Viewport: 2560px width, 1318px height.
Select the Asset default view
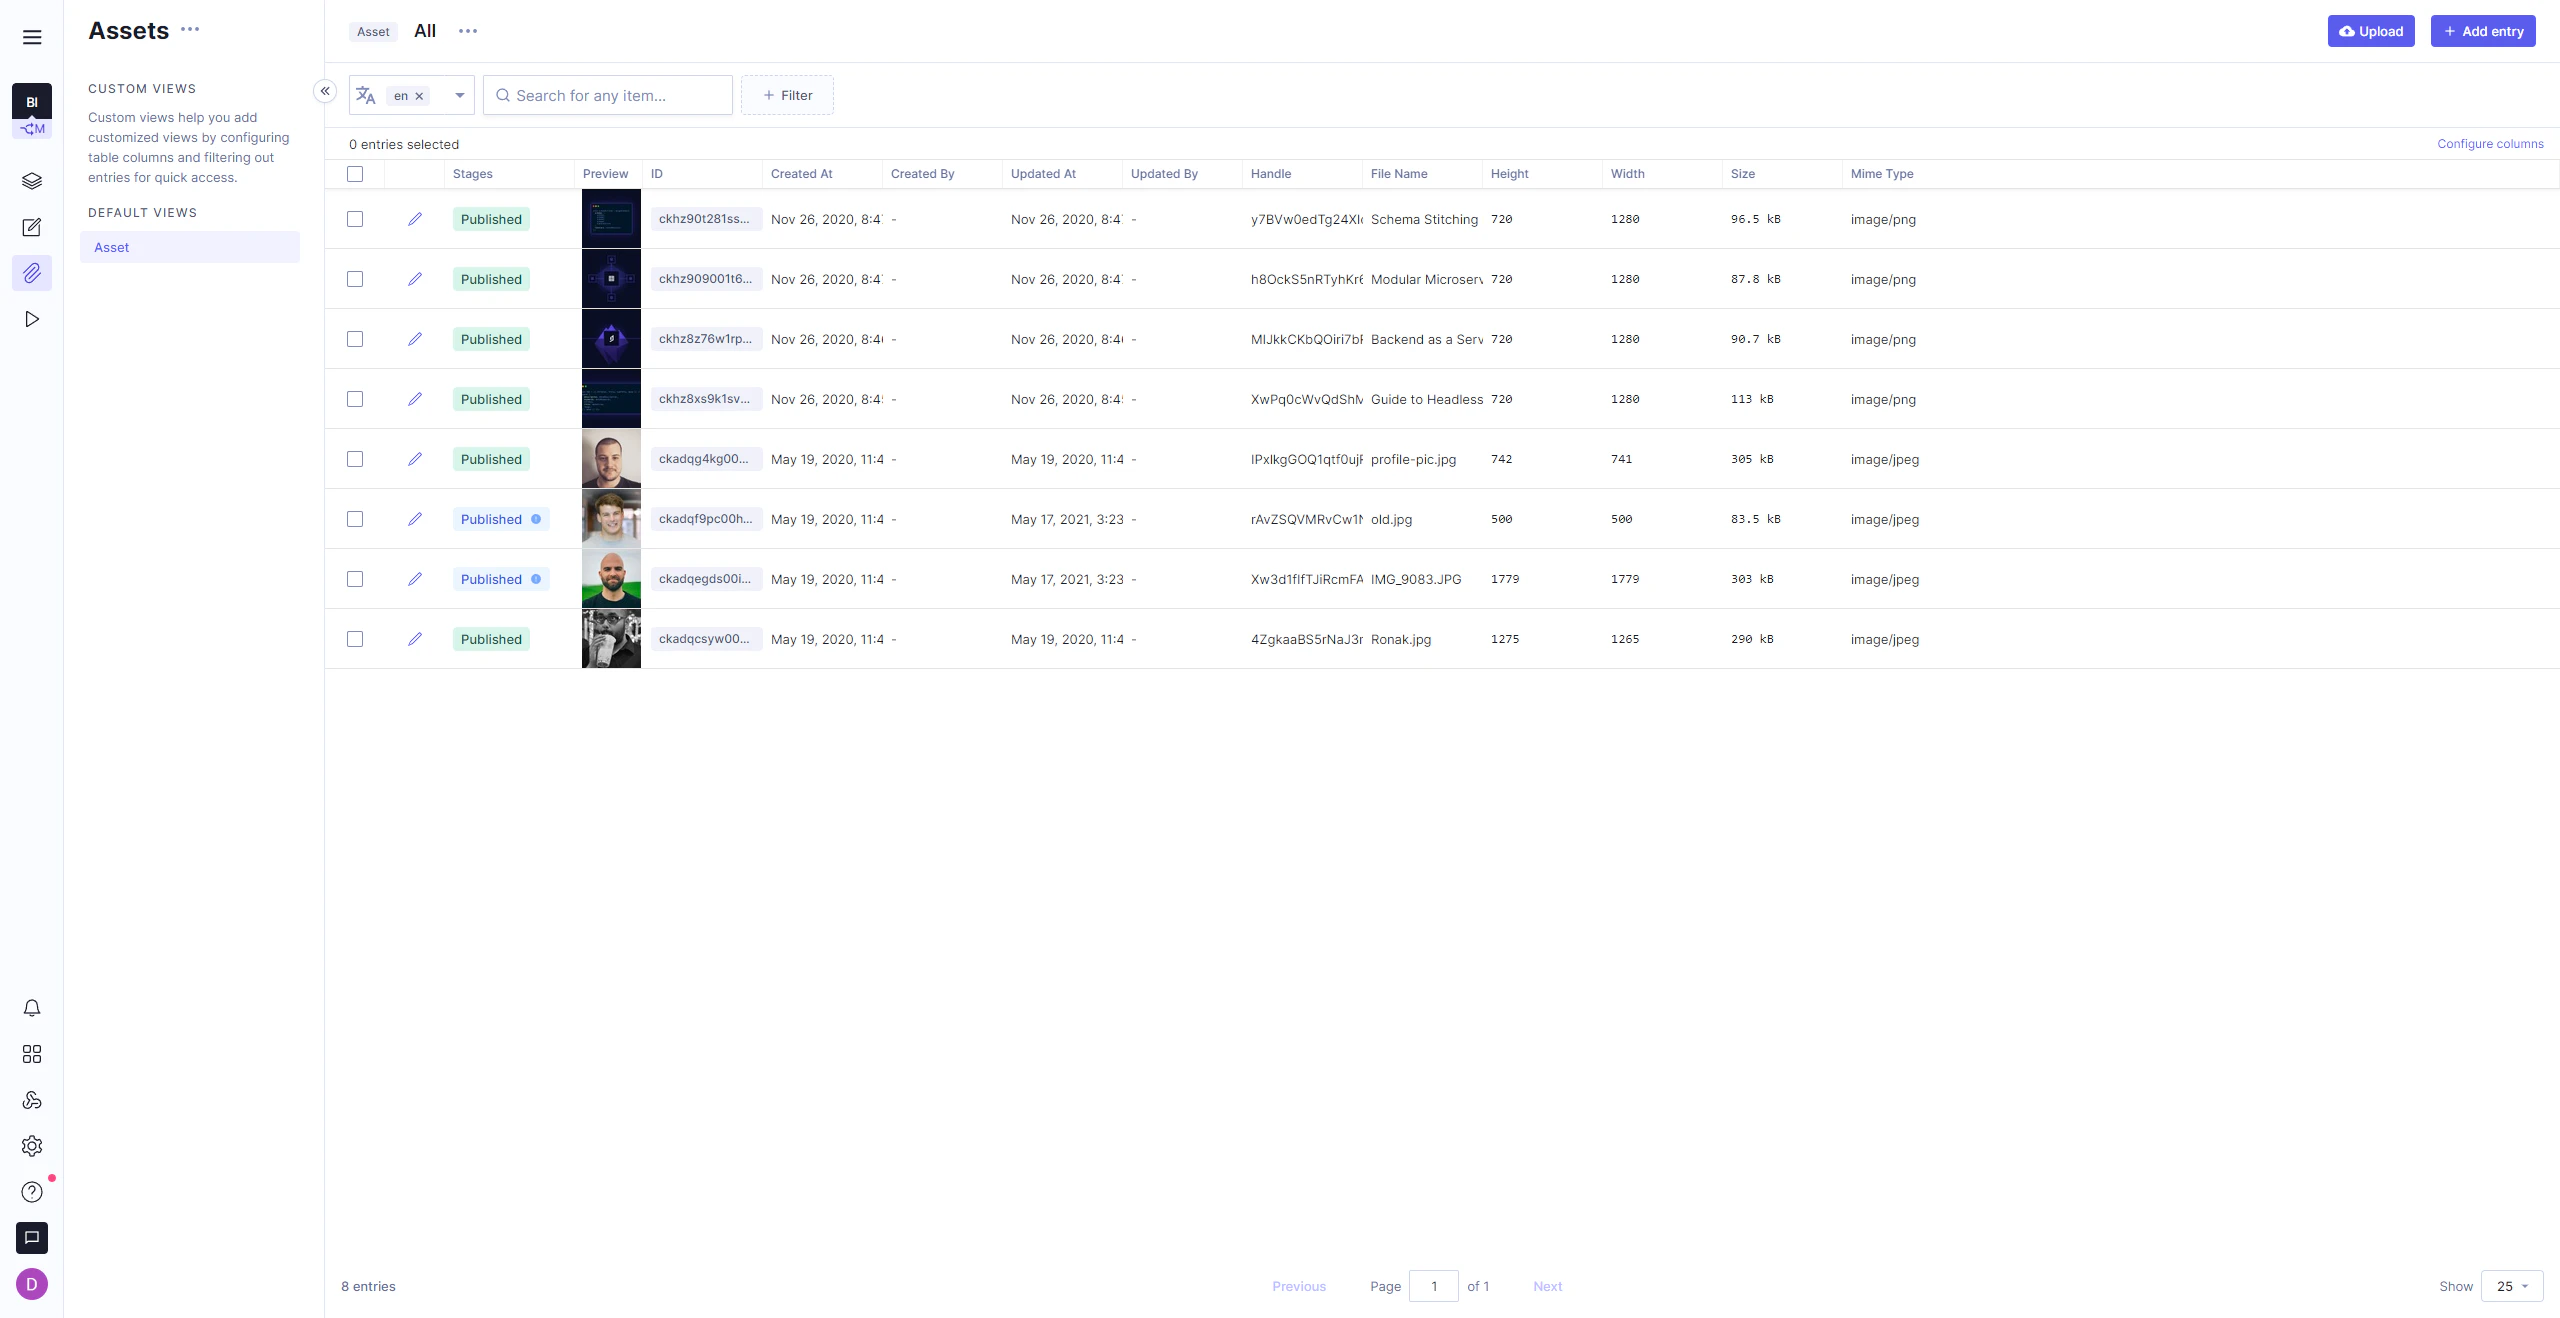111,247
